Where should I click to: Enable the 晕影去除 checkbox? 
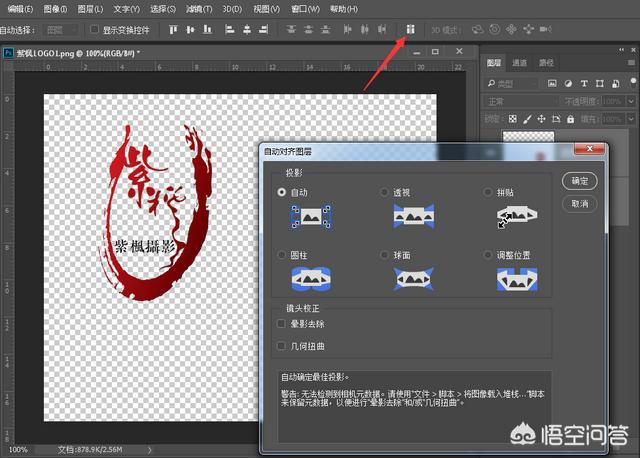click(281, 324)
